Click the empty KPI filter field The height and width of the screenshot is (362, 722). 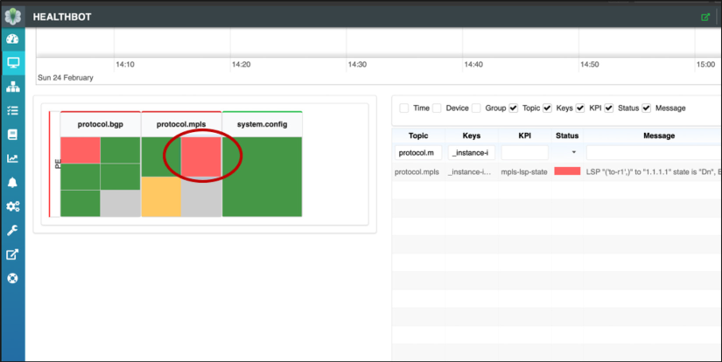(x=524, y=152)
